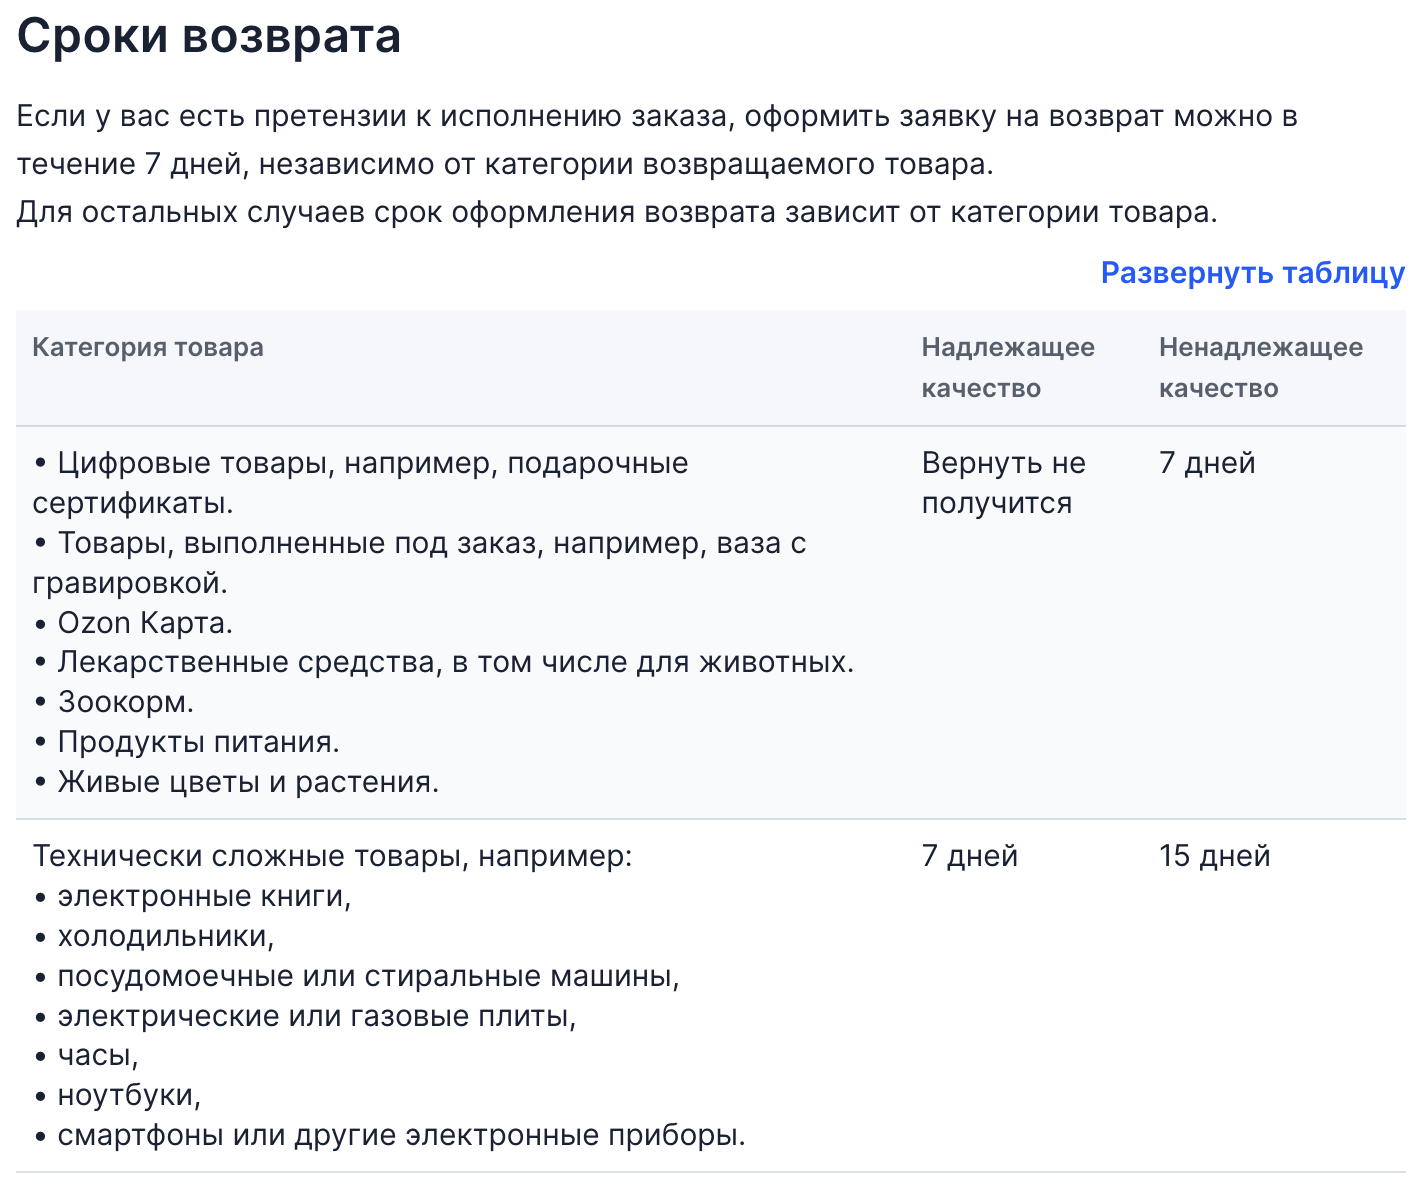Click the 'Сроки возврата' heading
The height and width of the screenshot is (1186, 1412).
[209, 37]
